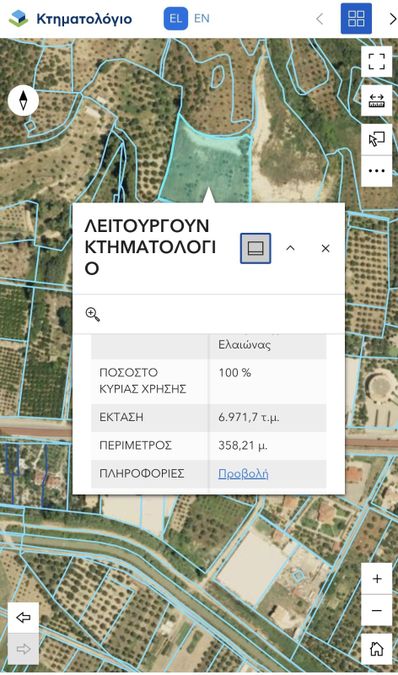Image resolution: width=398 pixels, height=675 pixels.
Task: Click the Κτηματολόγιο logo icon
Action: pyautogui.click(x=18, y=19)
